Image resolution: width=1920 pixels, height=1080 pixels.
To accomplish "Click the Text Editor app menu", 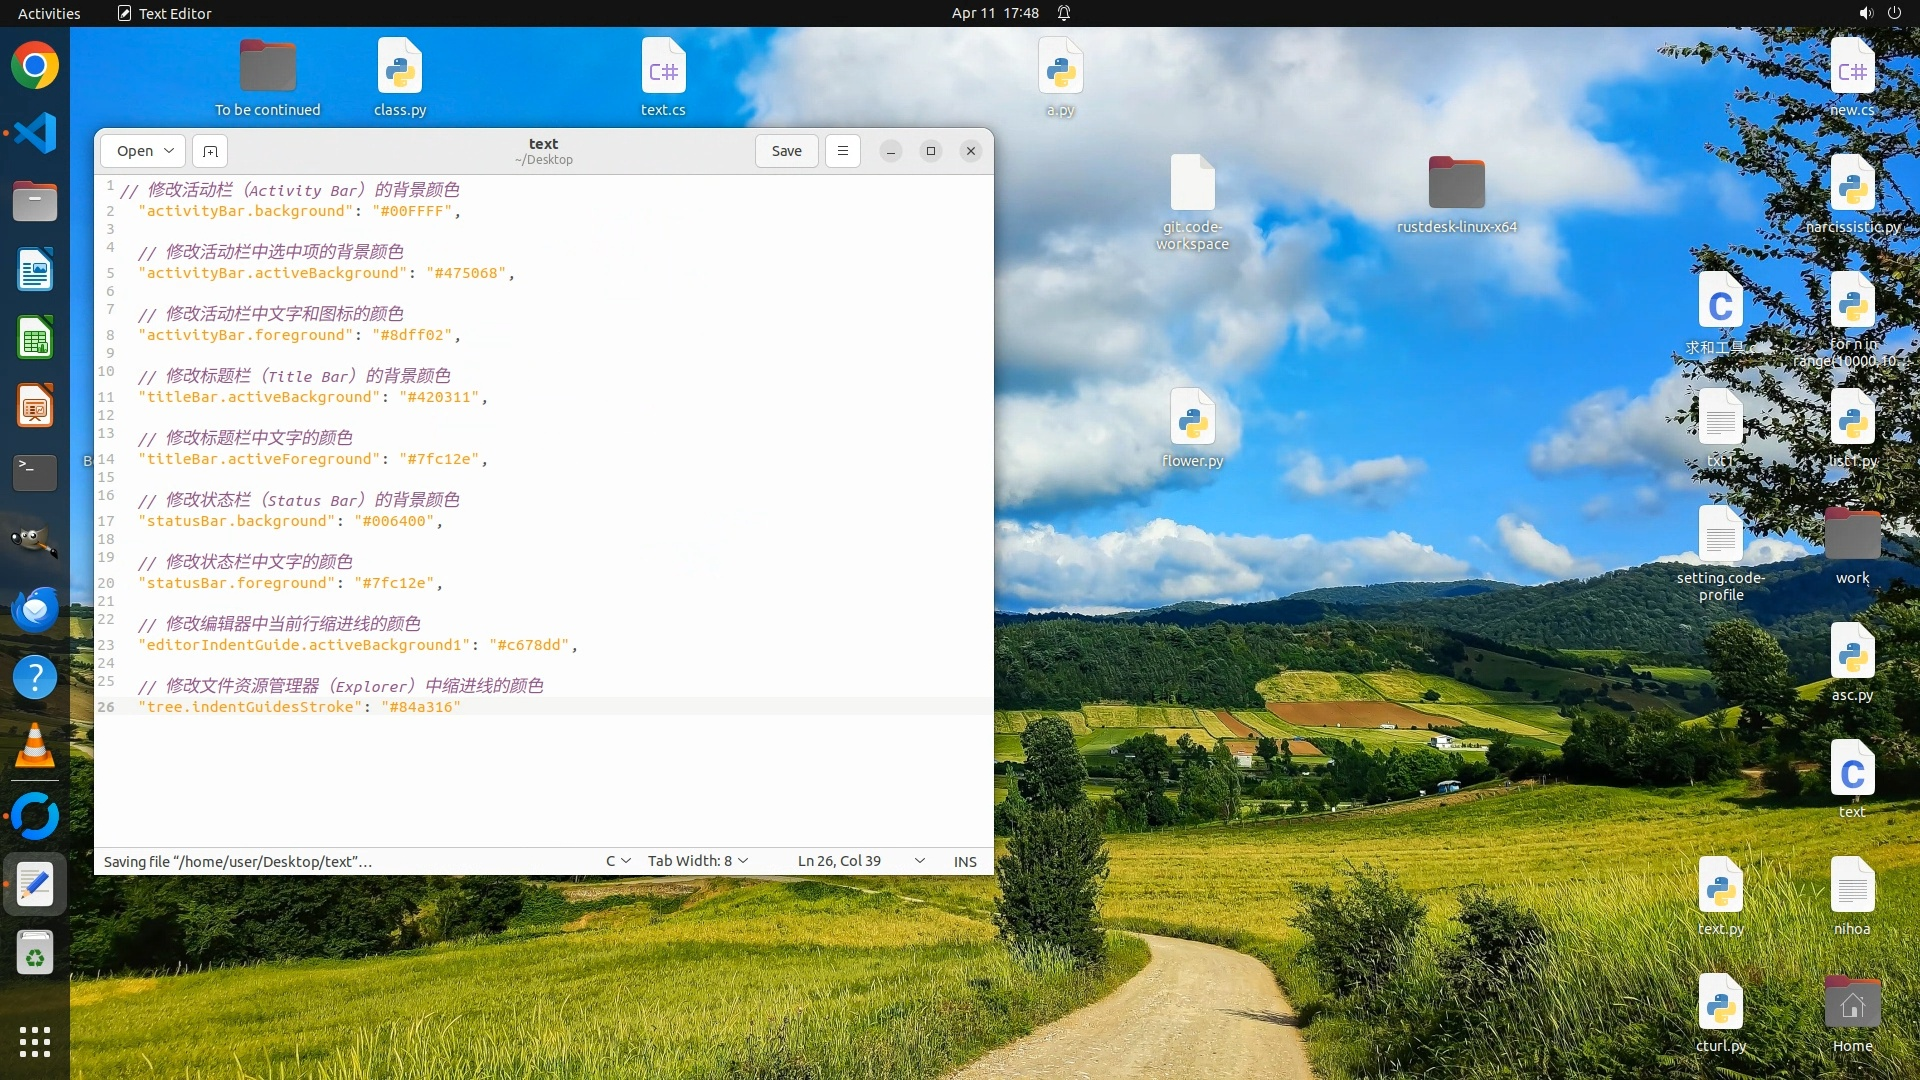I will point(165,13).
